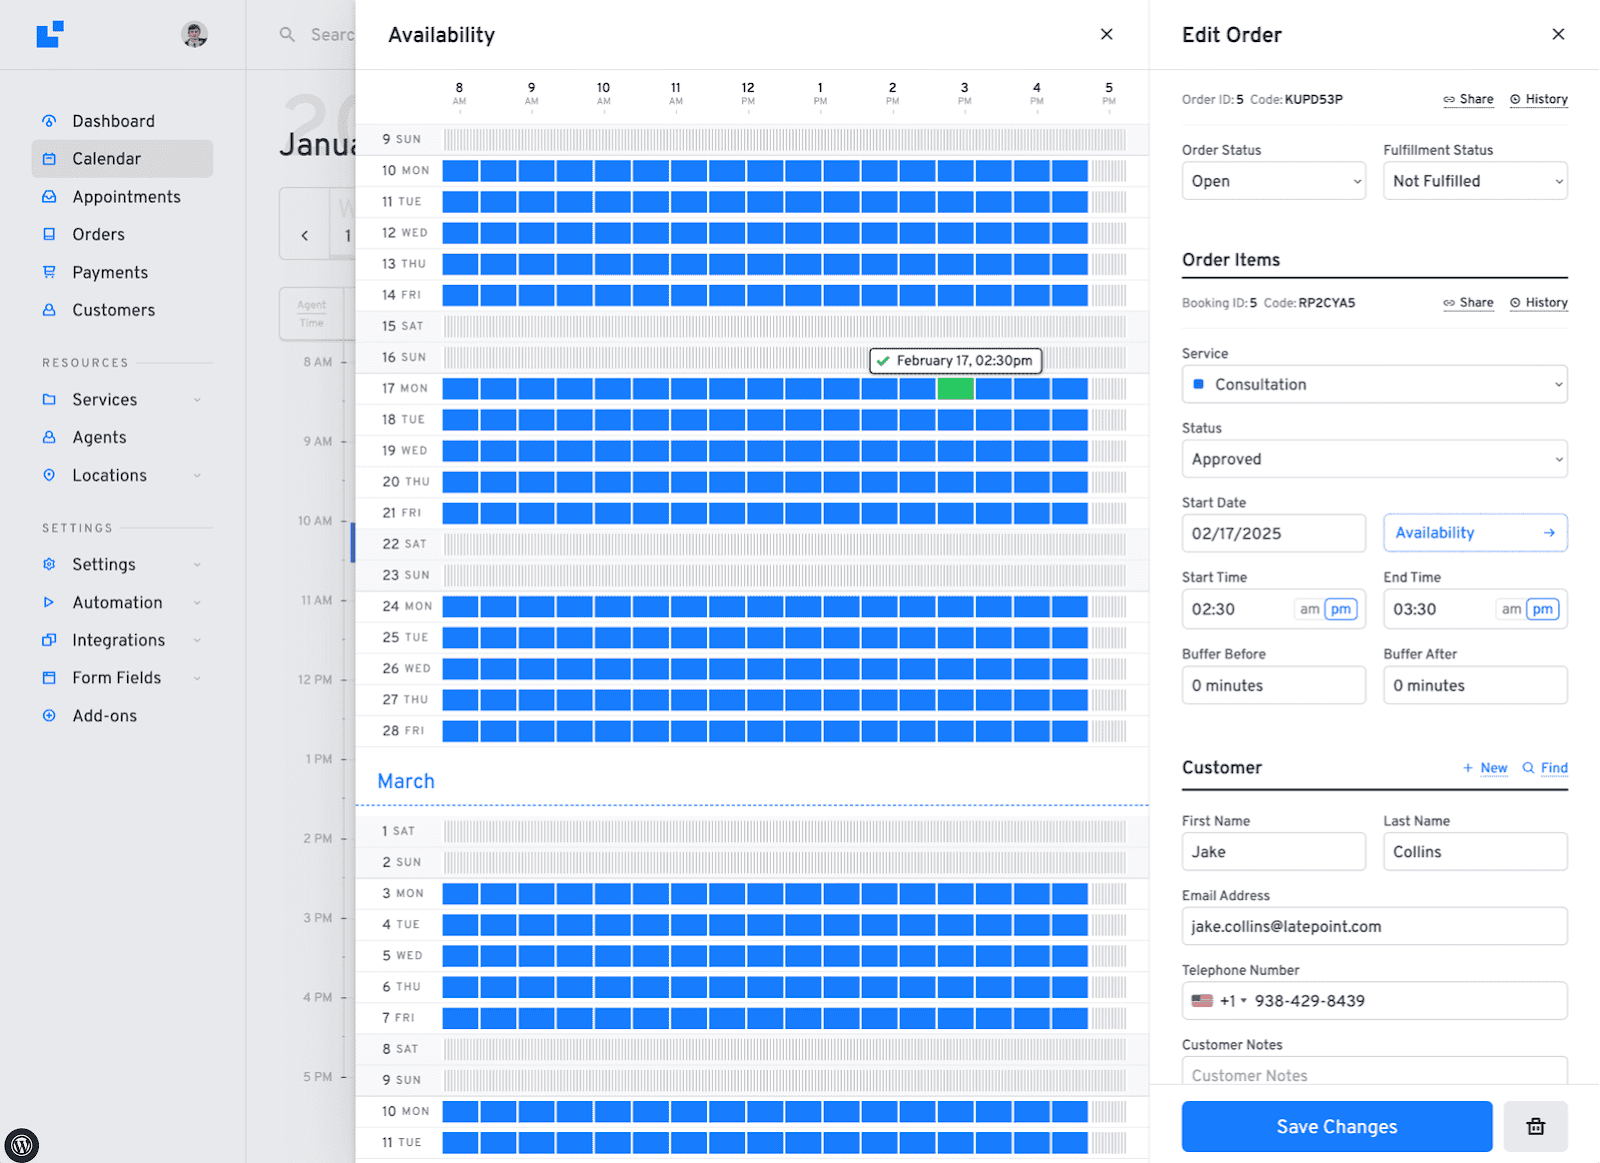This screenshot has height=1163, width=1600.
Task: Open the booking Status dropdown showing Approved
Action: tap(1374, 459)
